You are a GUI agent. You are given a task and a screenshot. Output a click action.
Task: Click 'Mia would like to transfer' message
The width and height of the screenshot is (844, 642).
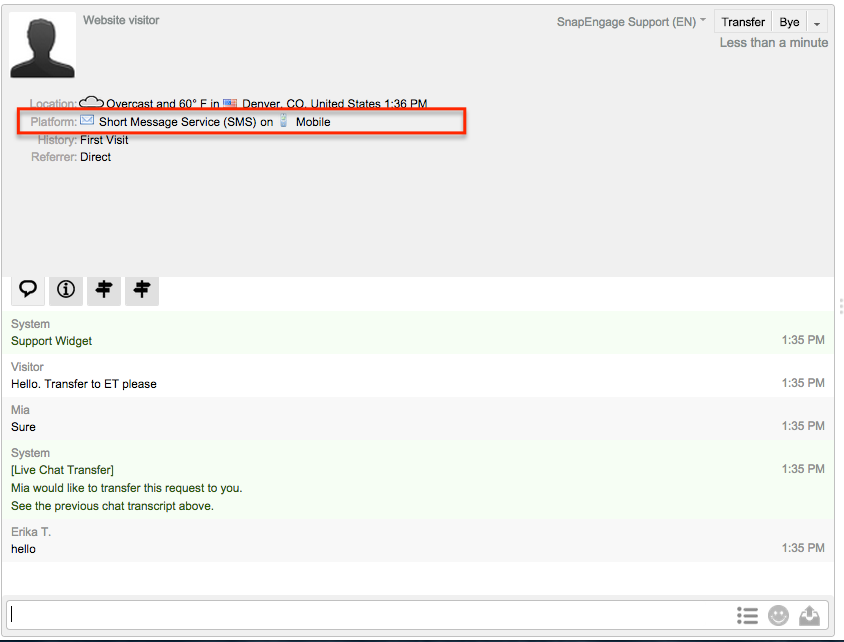click(126, 488)
